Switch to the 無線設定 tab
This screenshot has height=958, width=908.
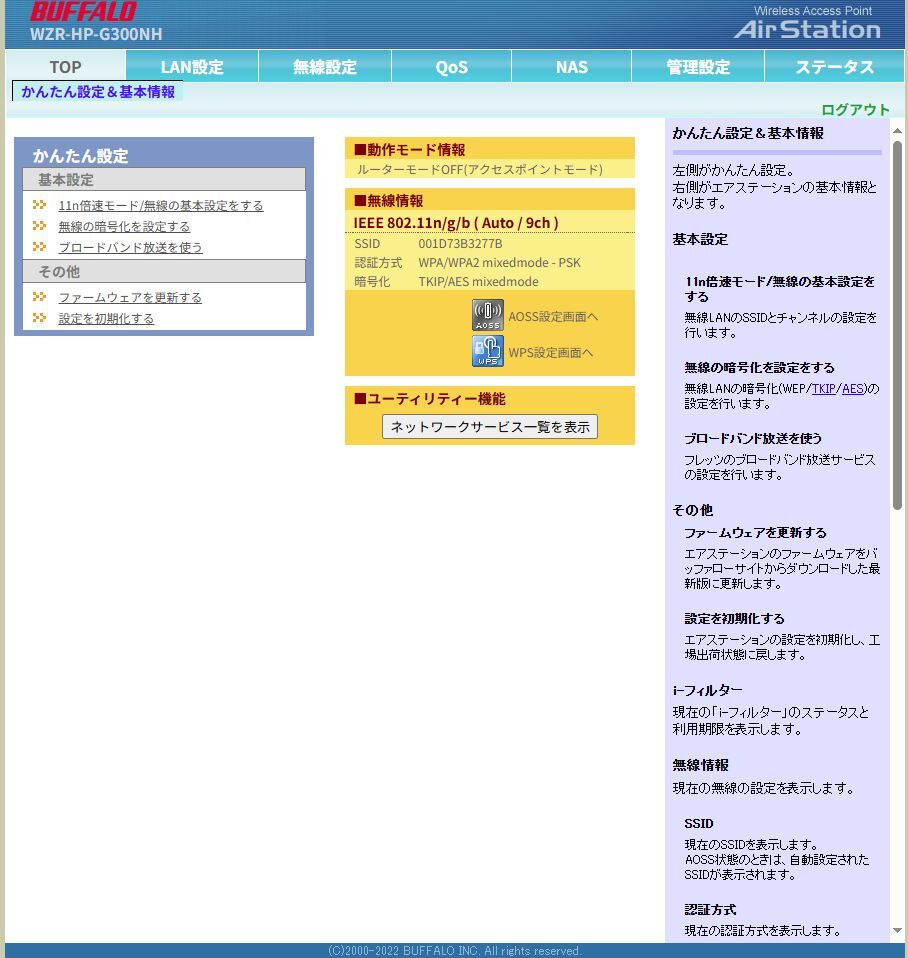[x=324, y=66]
